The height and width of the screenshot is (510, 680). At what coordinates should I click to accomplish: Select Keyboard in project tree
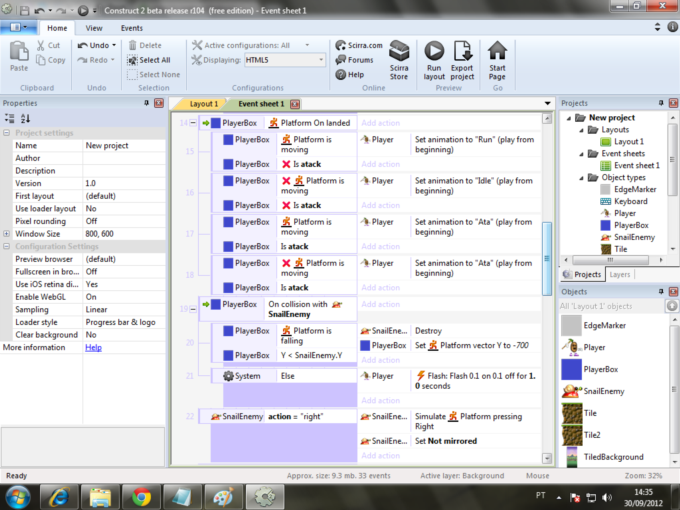point(624,201)
